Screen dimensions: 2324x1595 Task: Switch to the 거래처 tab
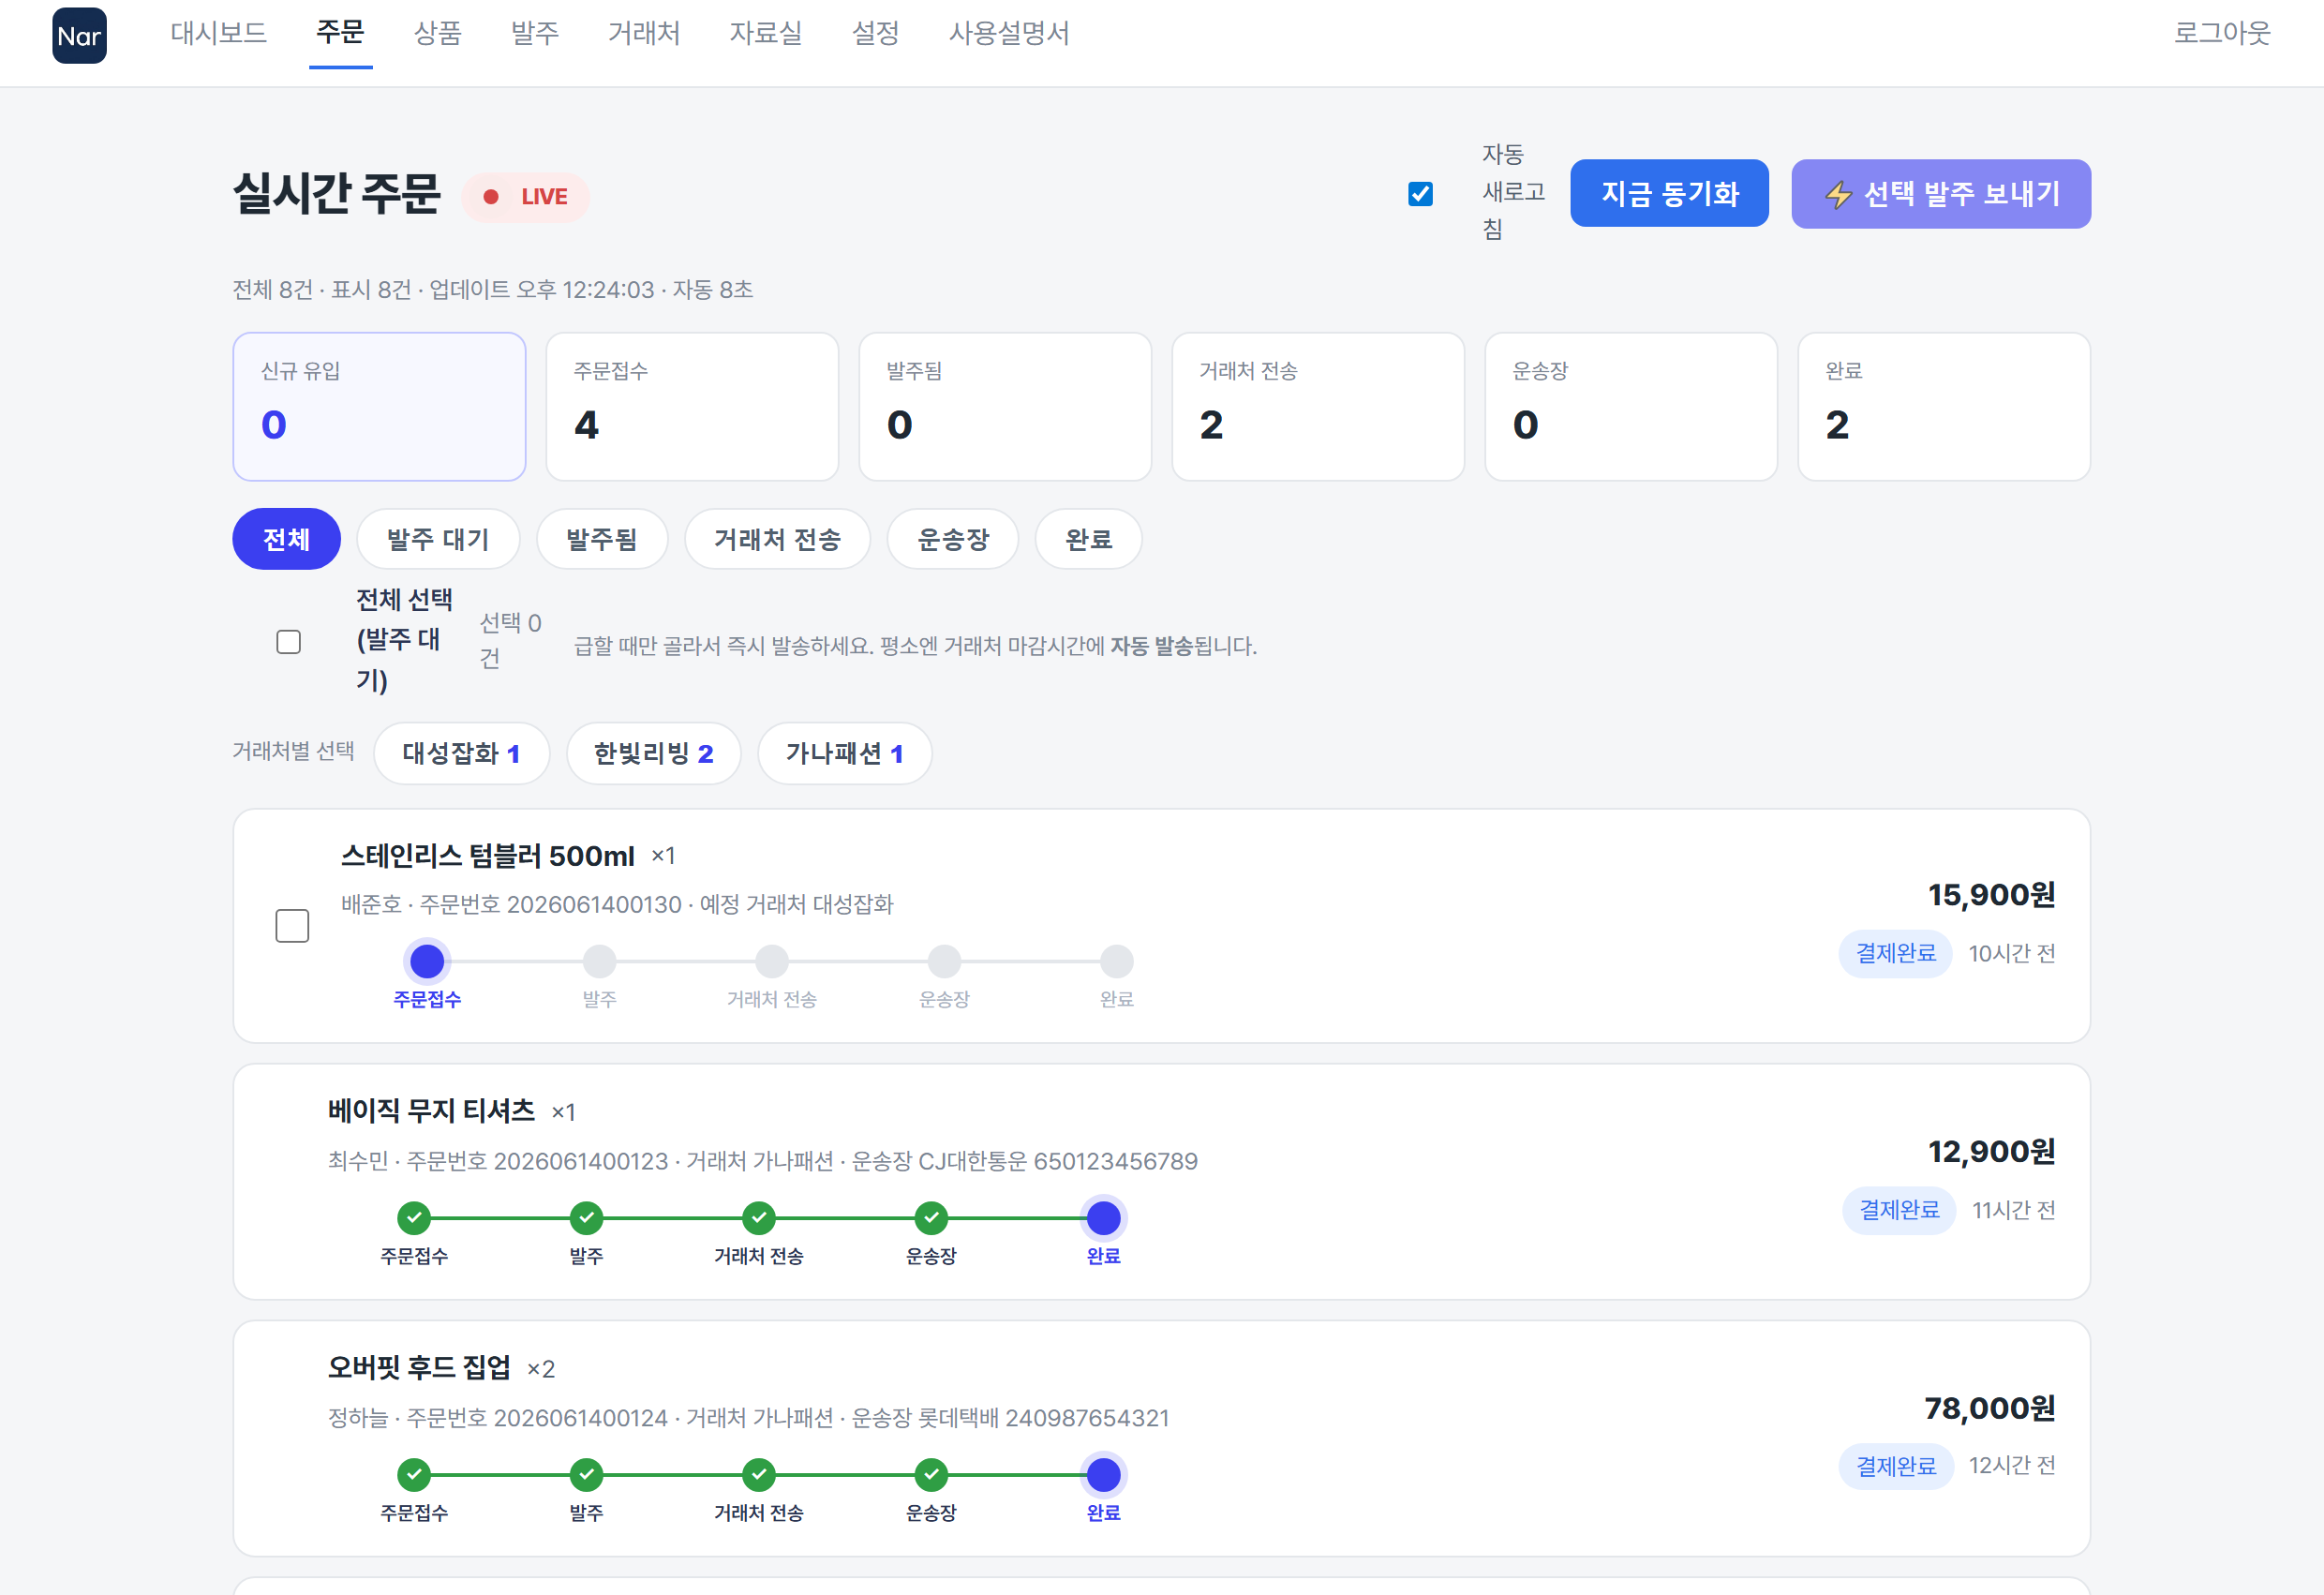pos(644,33)
